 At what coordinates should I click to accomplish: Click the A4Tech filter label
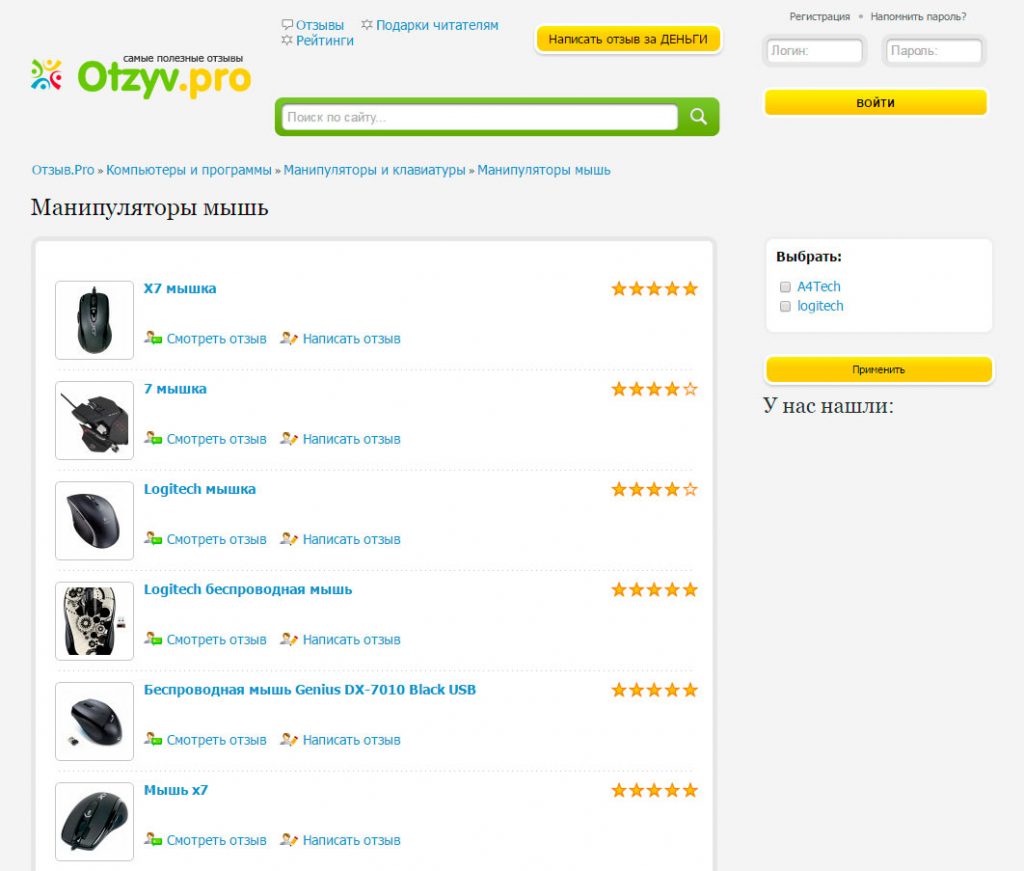818,287
